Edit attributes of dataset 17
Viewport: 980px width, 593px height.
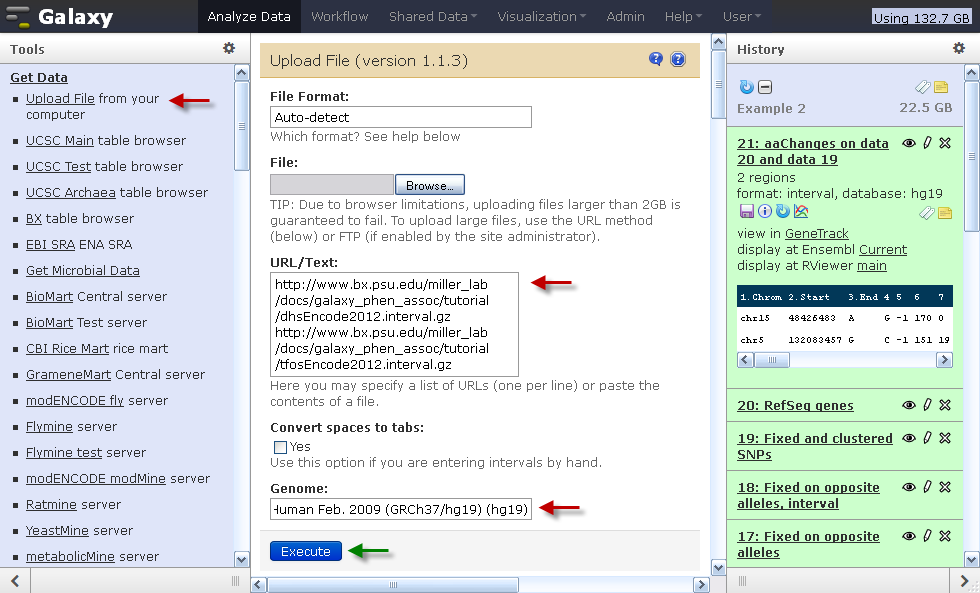pos(928,536)
